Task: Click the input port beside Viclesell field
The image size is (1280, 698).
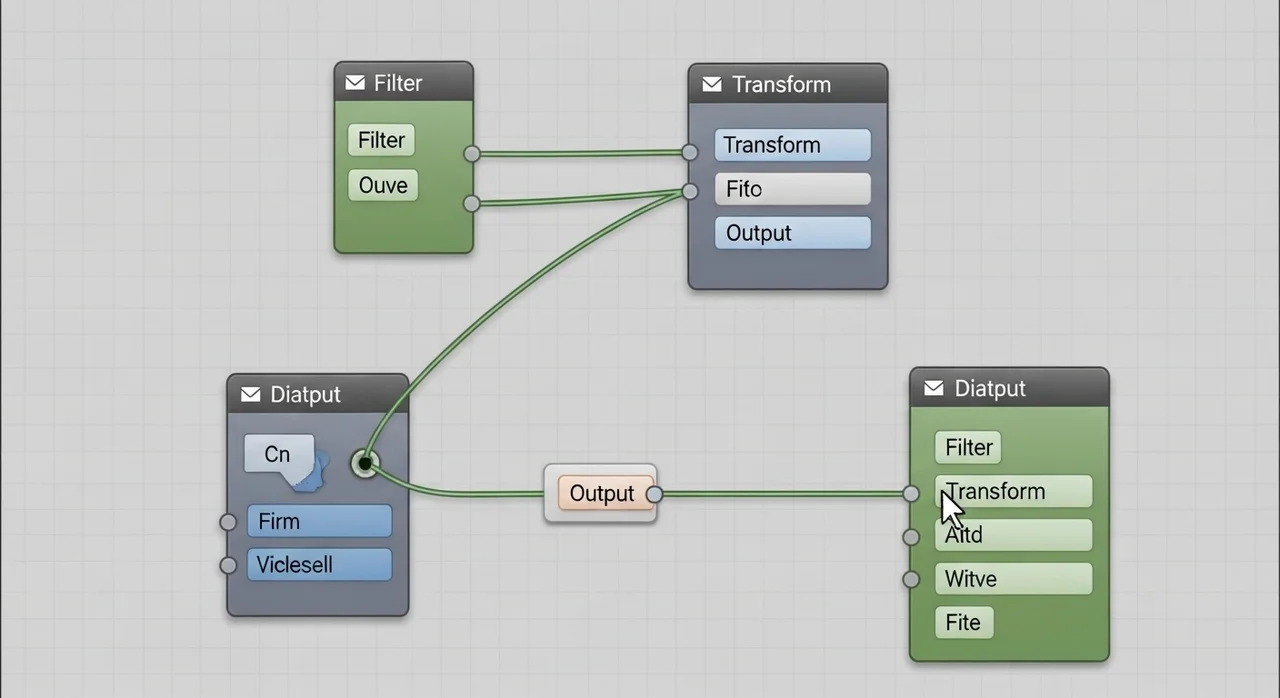Action: [228, 565]
